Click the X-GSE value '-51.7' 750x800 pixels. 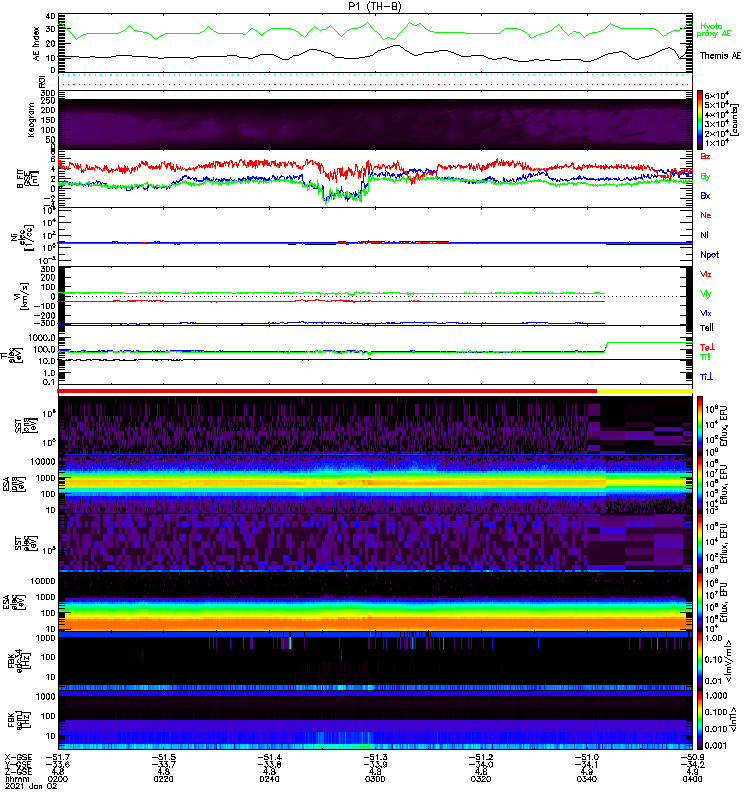(x=58, y=757)
